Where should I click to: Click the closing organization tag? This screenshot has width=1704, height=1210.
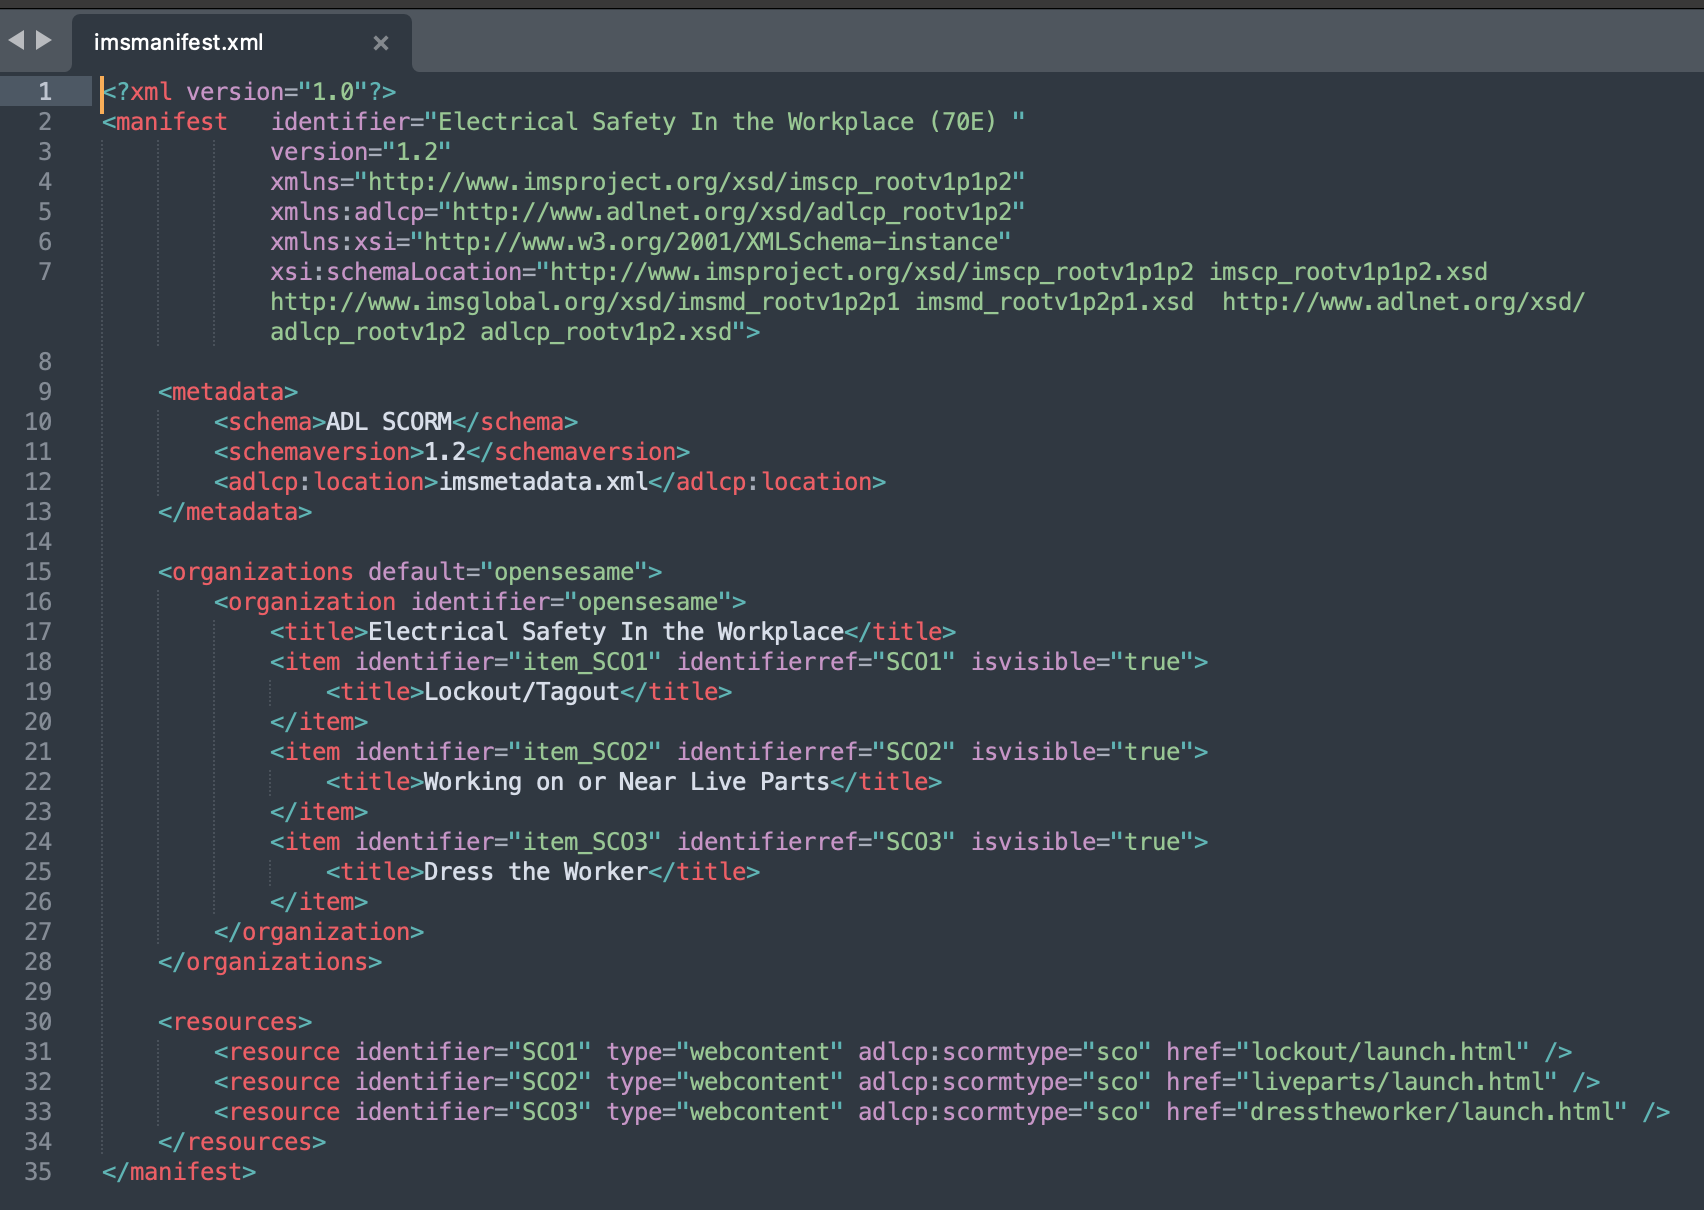click(319, 932)
